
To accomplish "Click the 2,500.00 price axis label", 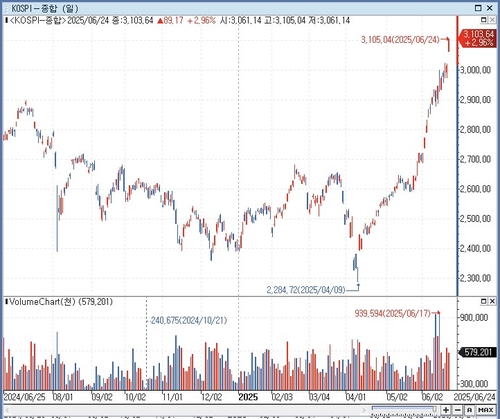I will pos(475,219).
